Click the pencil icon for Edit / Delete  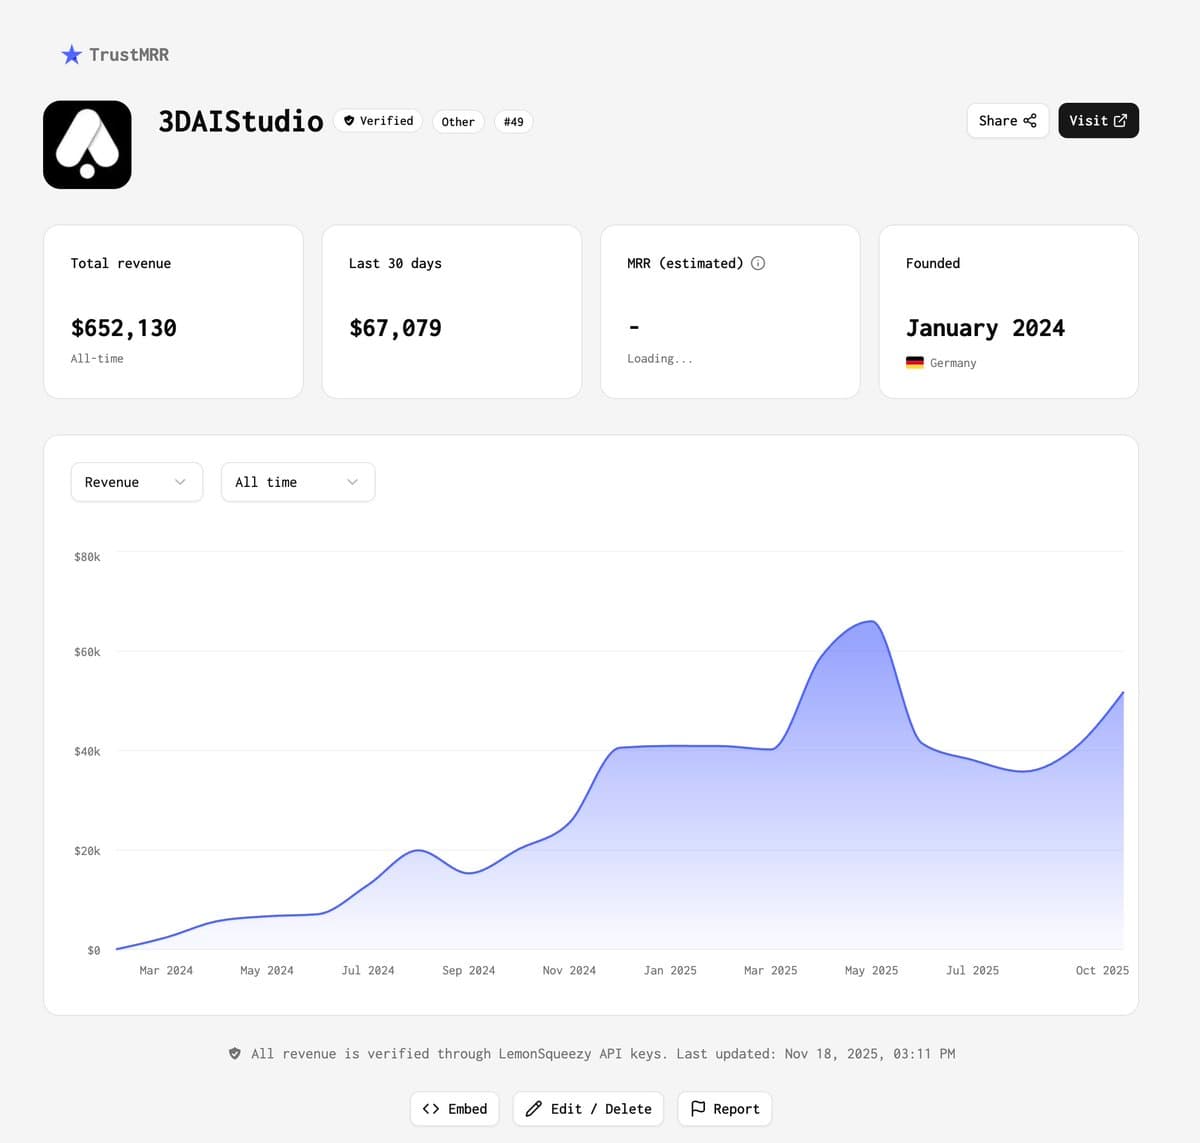[x=534, y=1109]
